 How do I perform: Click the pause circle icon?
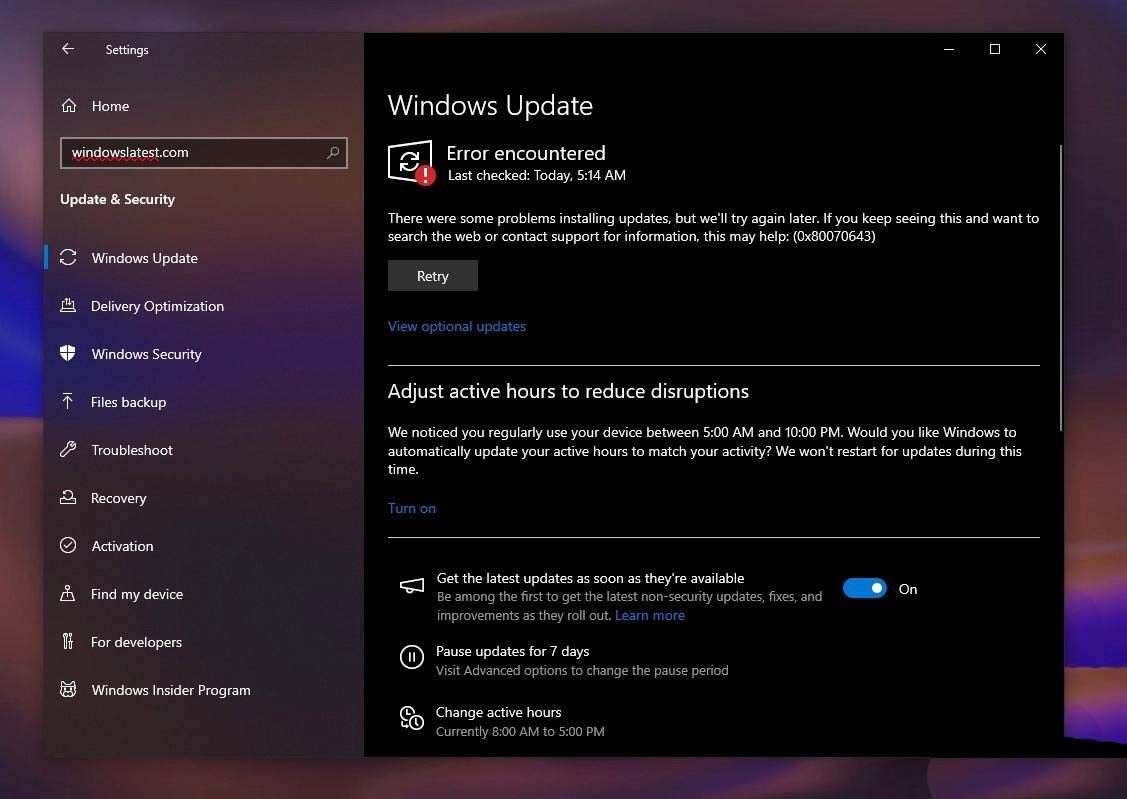(412, 657)
